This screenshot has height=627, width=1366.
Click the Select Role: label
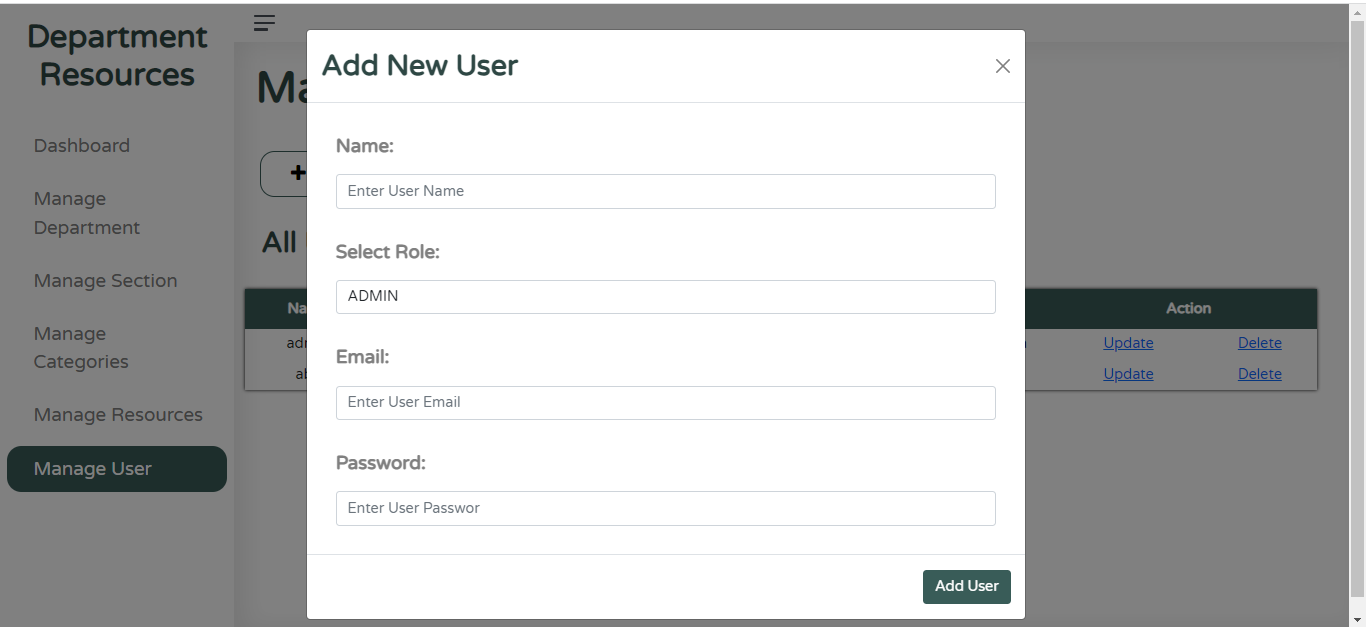[388, 252]
